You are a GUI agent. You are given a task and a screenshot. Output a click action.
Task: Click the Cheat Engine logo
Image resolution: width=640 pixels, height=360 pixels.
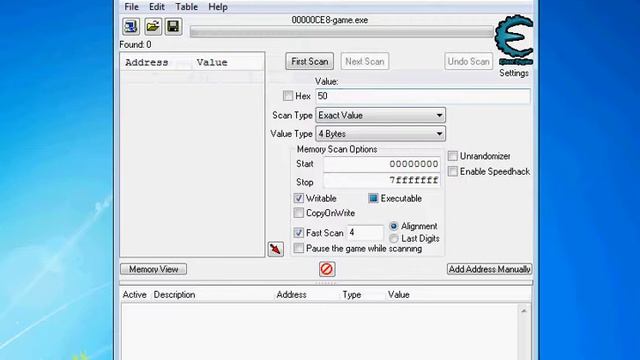click(514, 40)
